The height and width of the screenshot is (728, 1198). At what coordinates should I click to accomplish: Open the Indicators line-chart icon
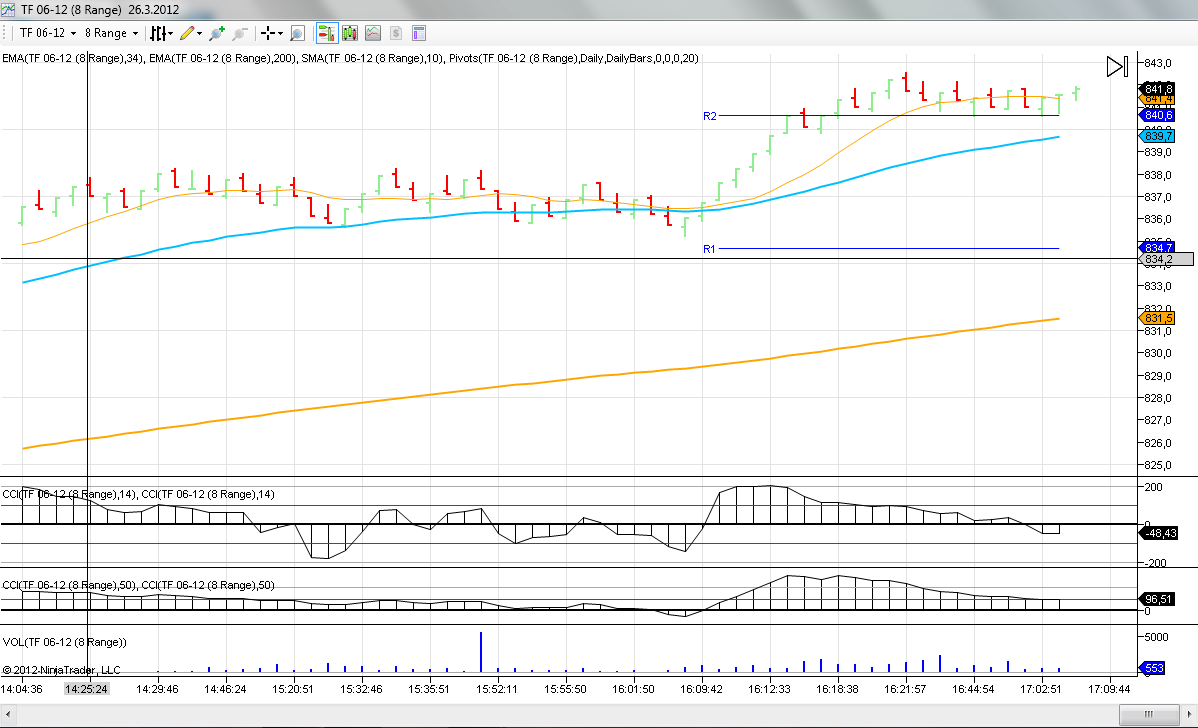(x=373, y=33)
